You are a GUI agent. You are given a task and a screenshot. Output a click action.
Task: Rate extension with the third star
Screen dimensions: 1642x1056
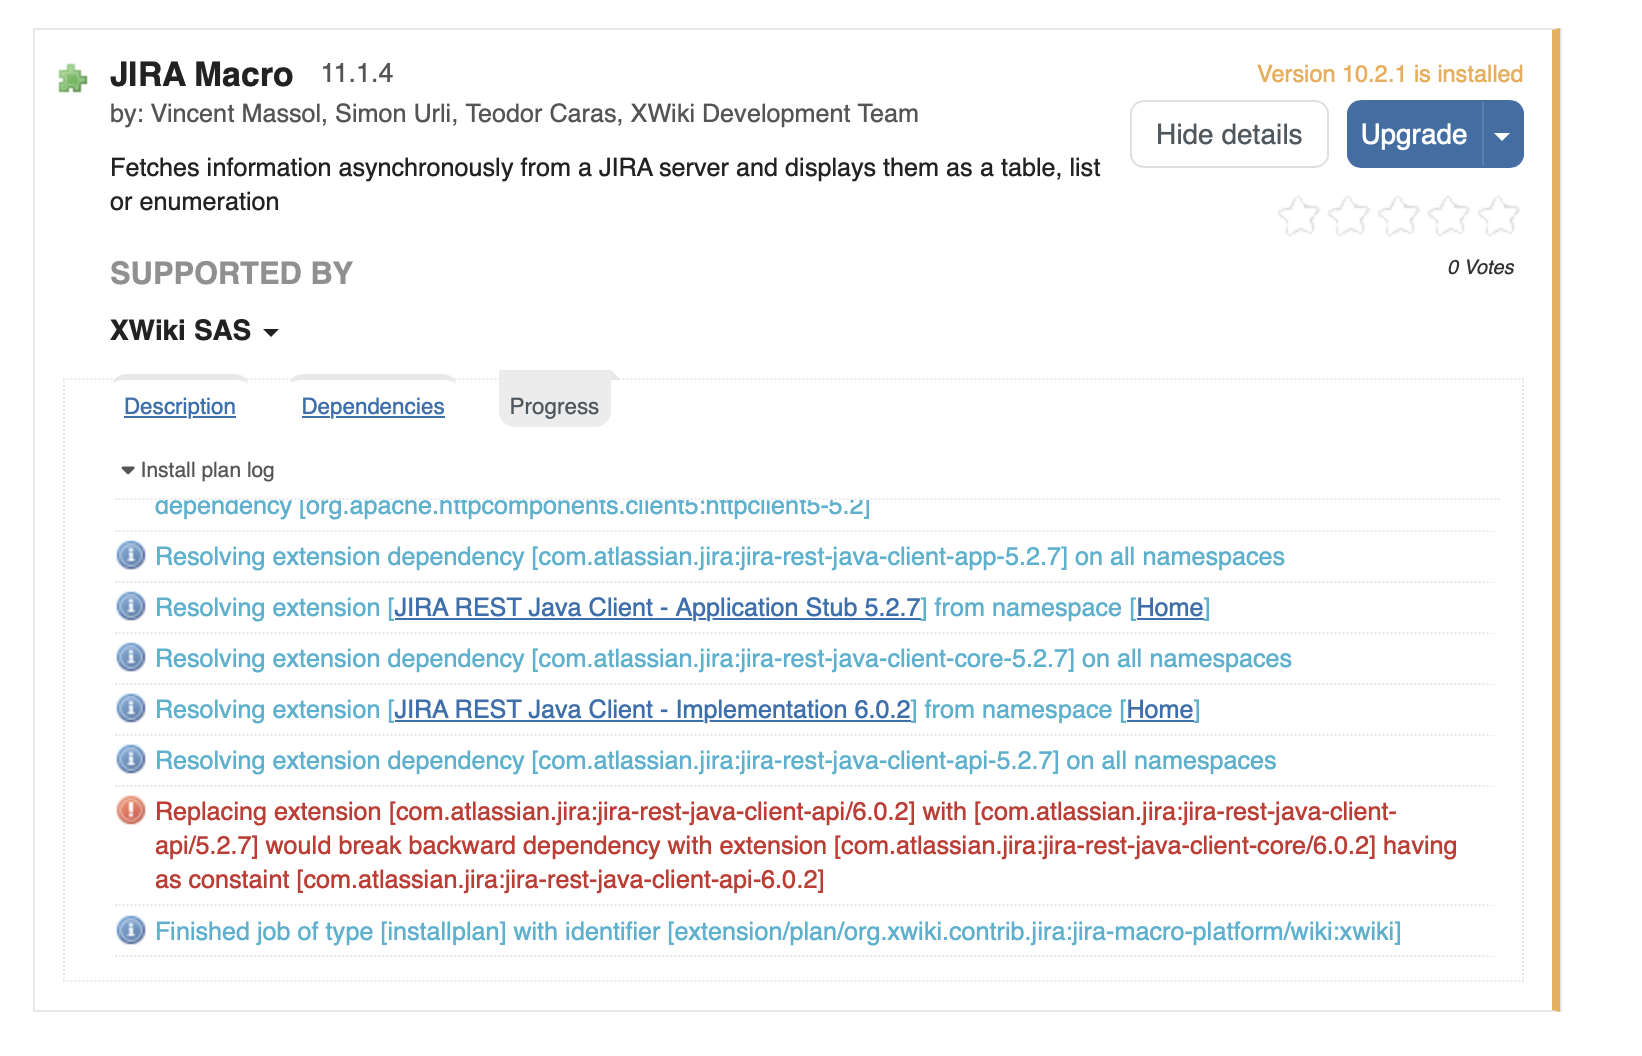pyautogui.click(x=1398, y=216)
